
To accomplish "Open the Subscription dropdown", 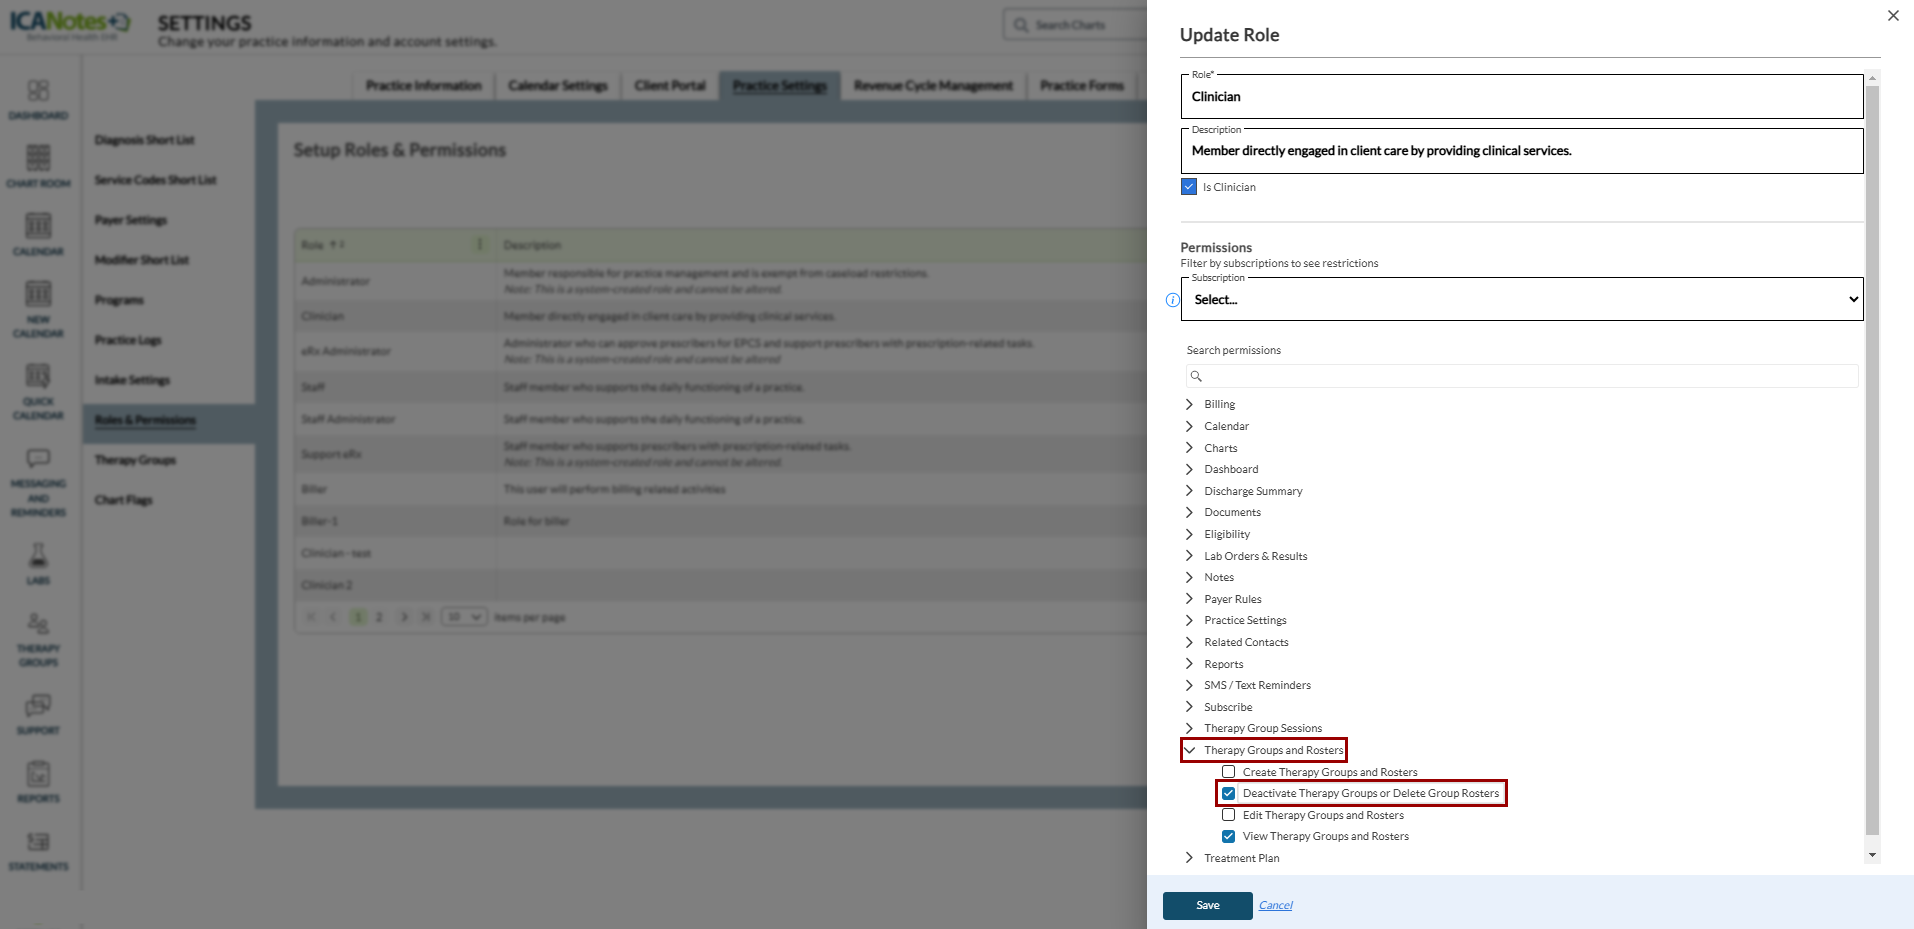I will [1521, 300].
